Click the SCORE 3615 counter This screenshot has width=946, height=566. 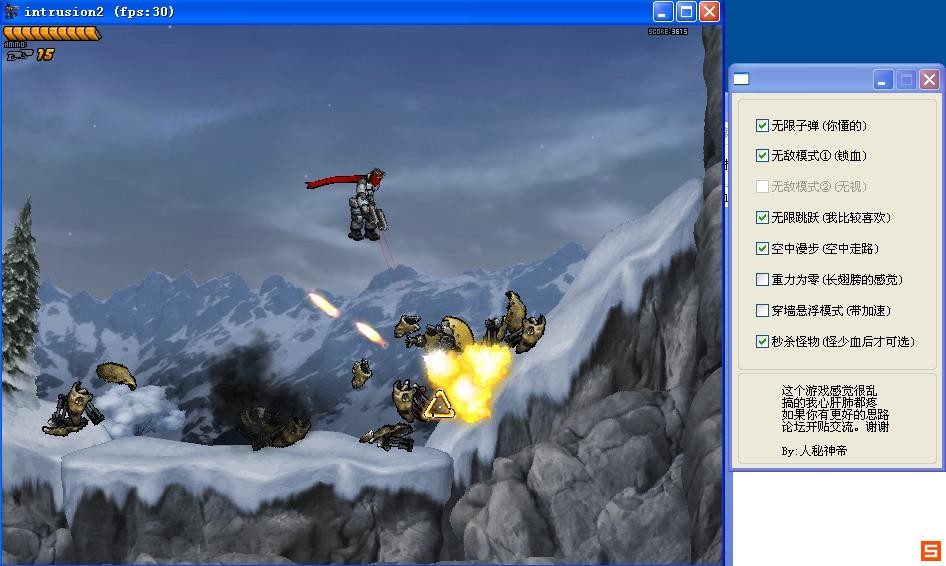tap(667, 32)
